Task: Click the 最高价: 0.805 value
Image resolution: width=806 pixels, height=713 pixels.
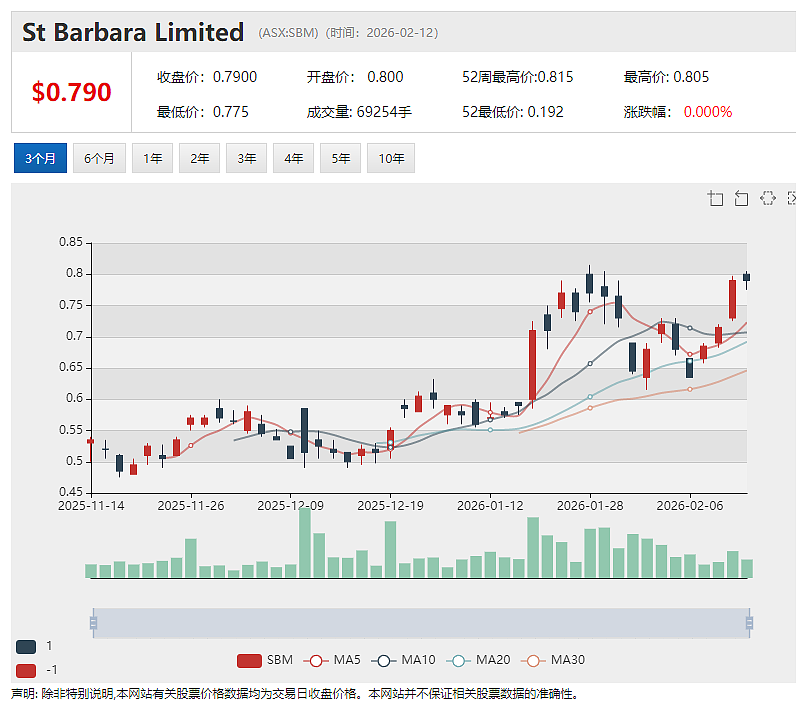Action: point(666,77)
